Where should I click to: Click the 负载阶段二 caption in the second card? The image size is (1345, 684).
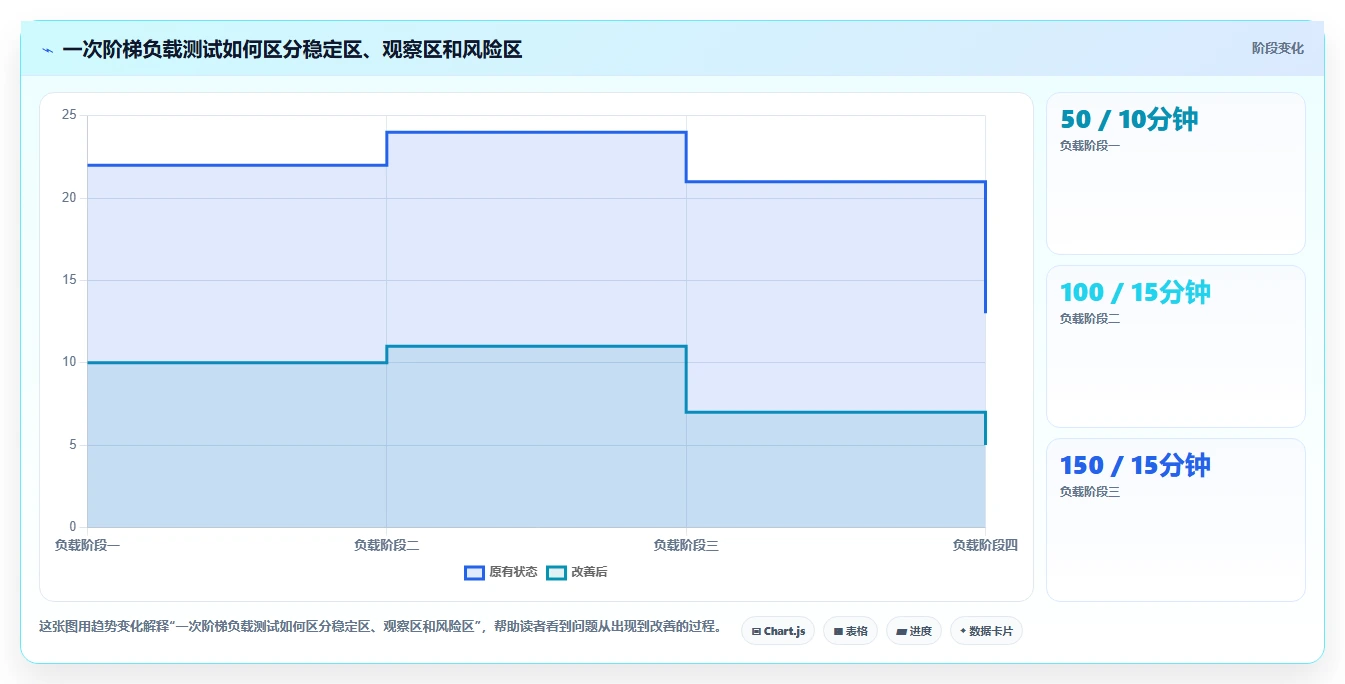1090,319
